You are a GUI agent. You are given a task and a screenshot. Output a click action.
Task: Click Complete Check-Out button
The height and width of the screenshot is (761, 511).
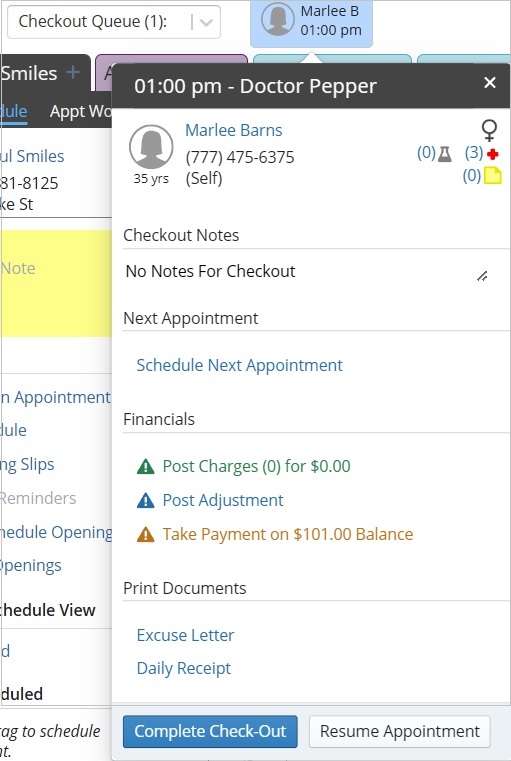[x=210, y=731]
